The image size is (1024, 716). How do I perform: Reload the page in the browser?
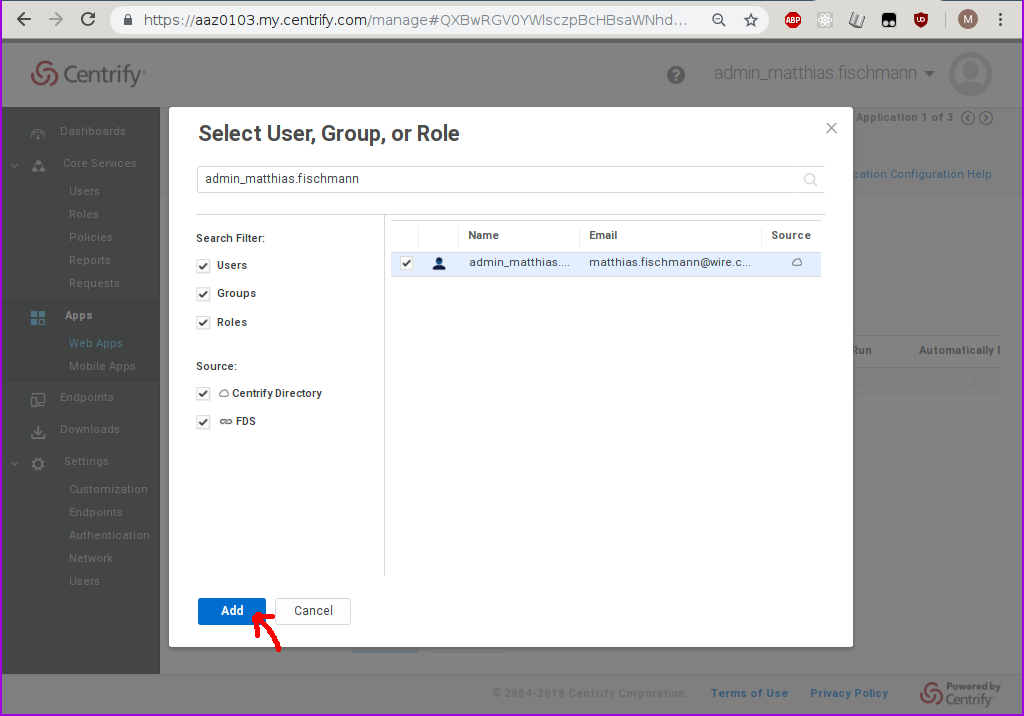[x=88, y=20]
